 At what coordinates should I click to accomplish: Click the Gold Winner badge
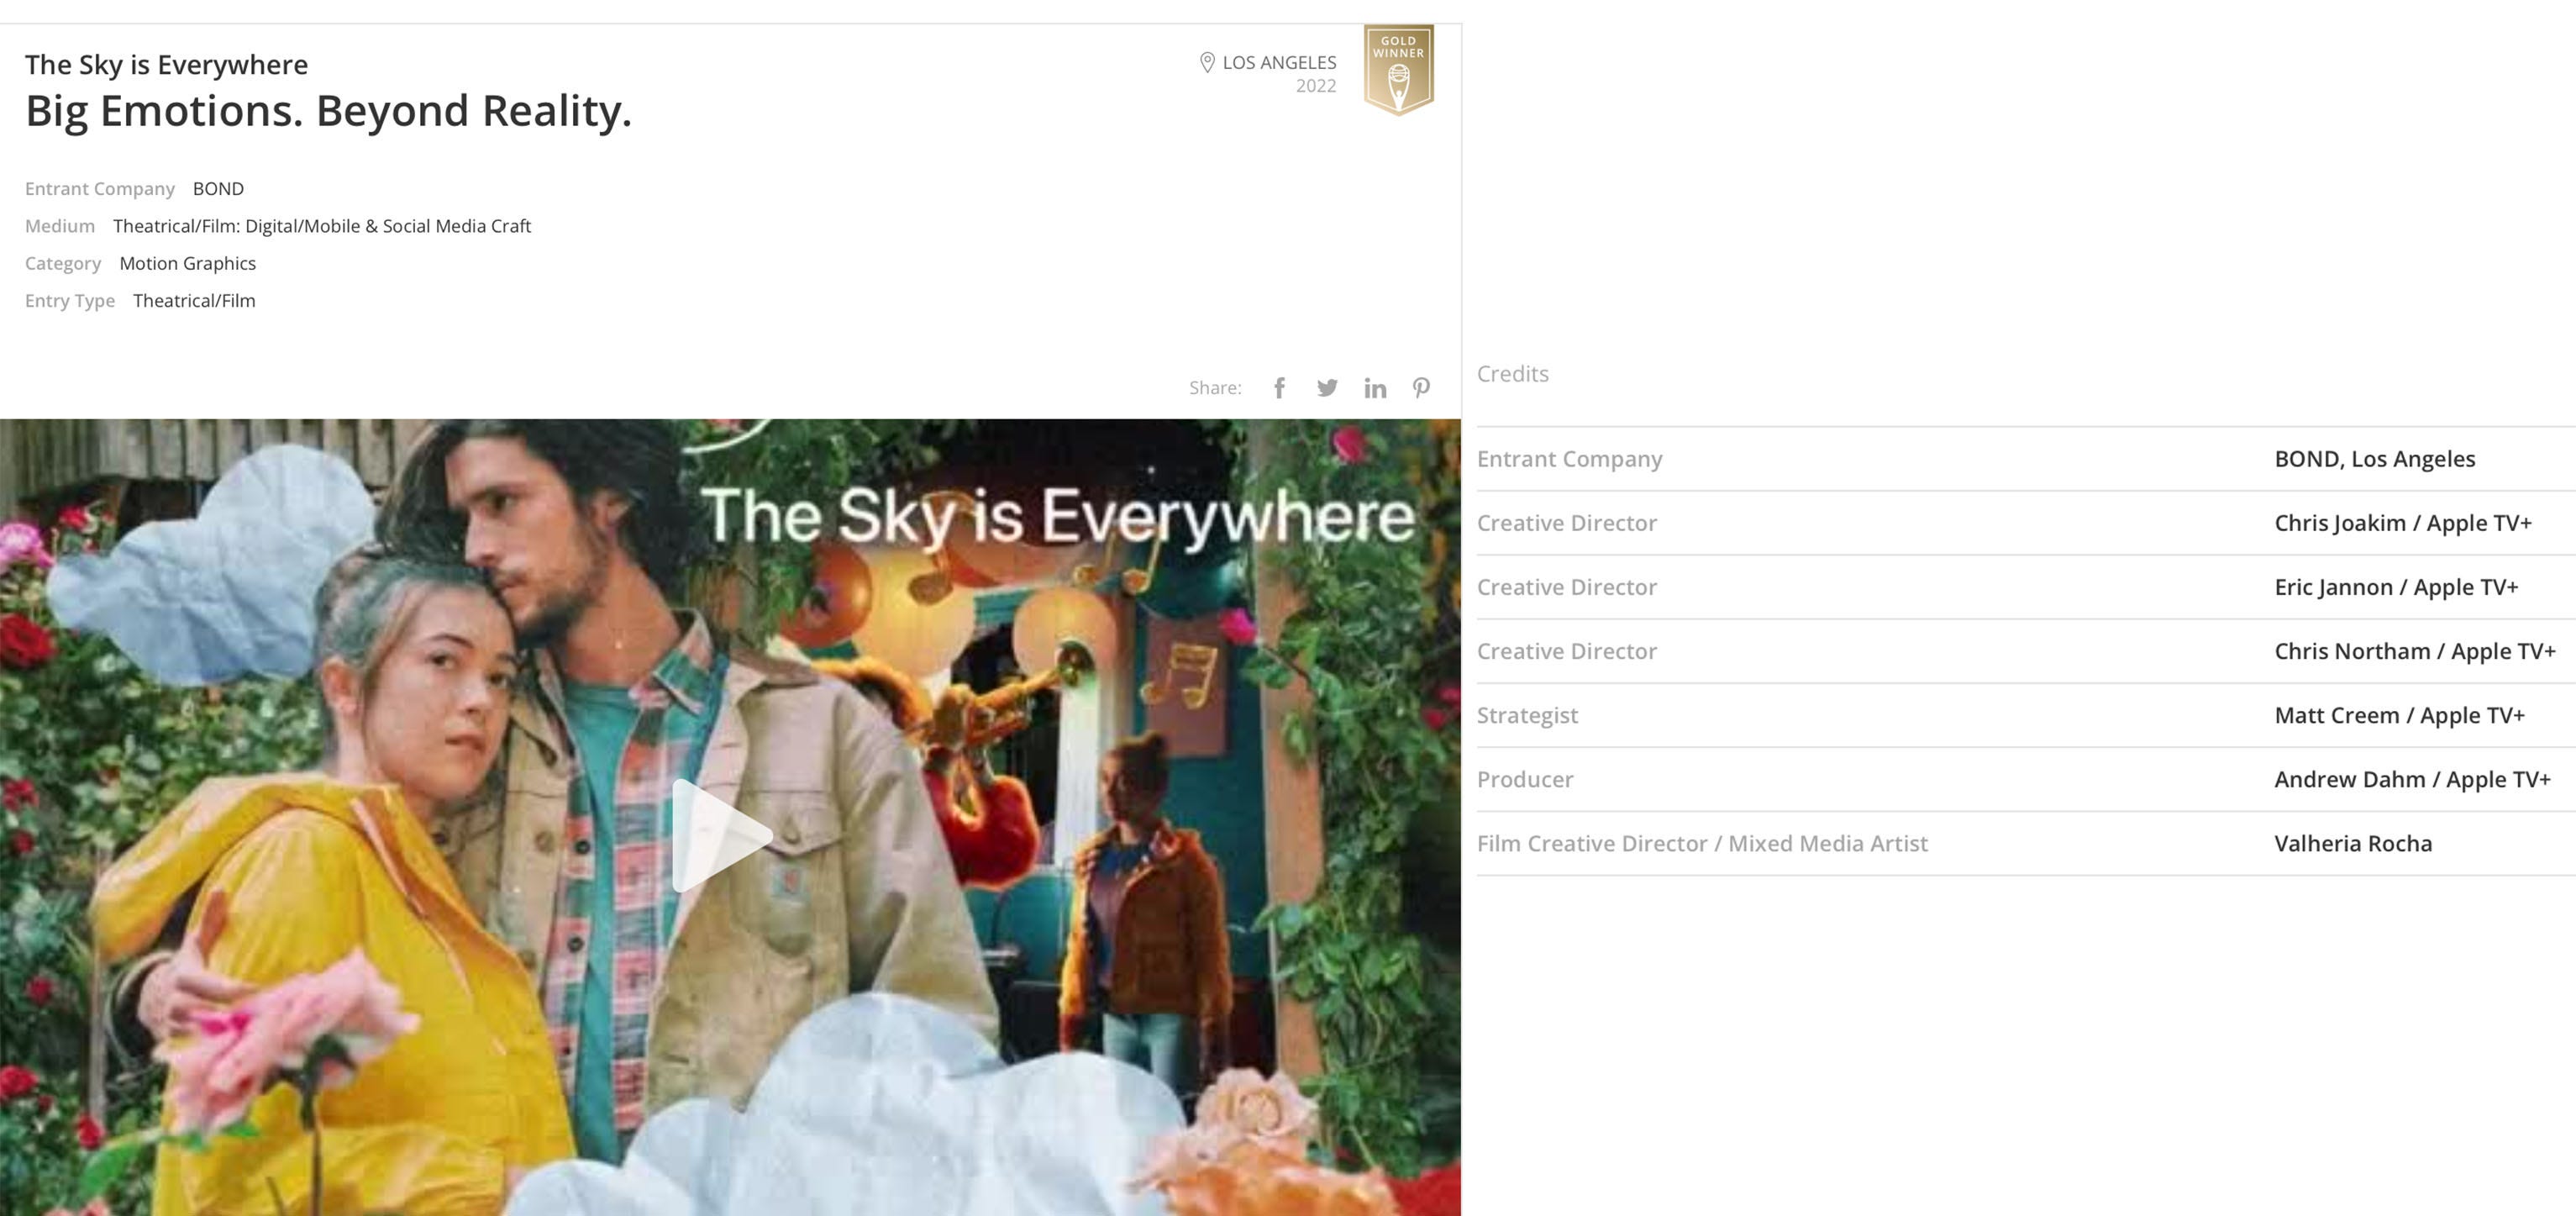tap(1398, 70)
